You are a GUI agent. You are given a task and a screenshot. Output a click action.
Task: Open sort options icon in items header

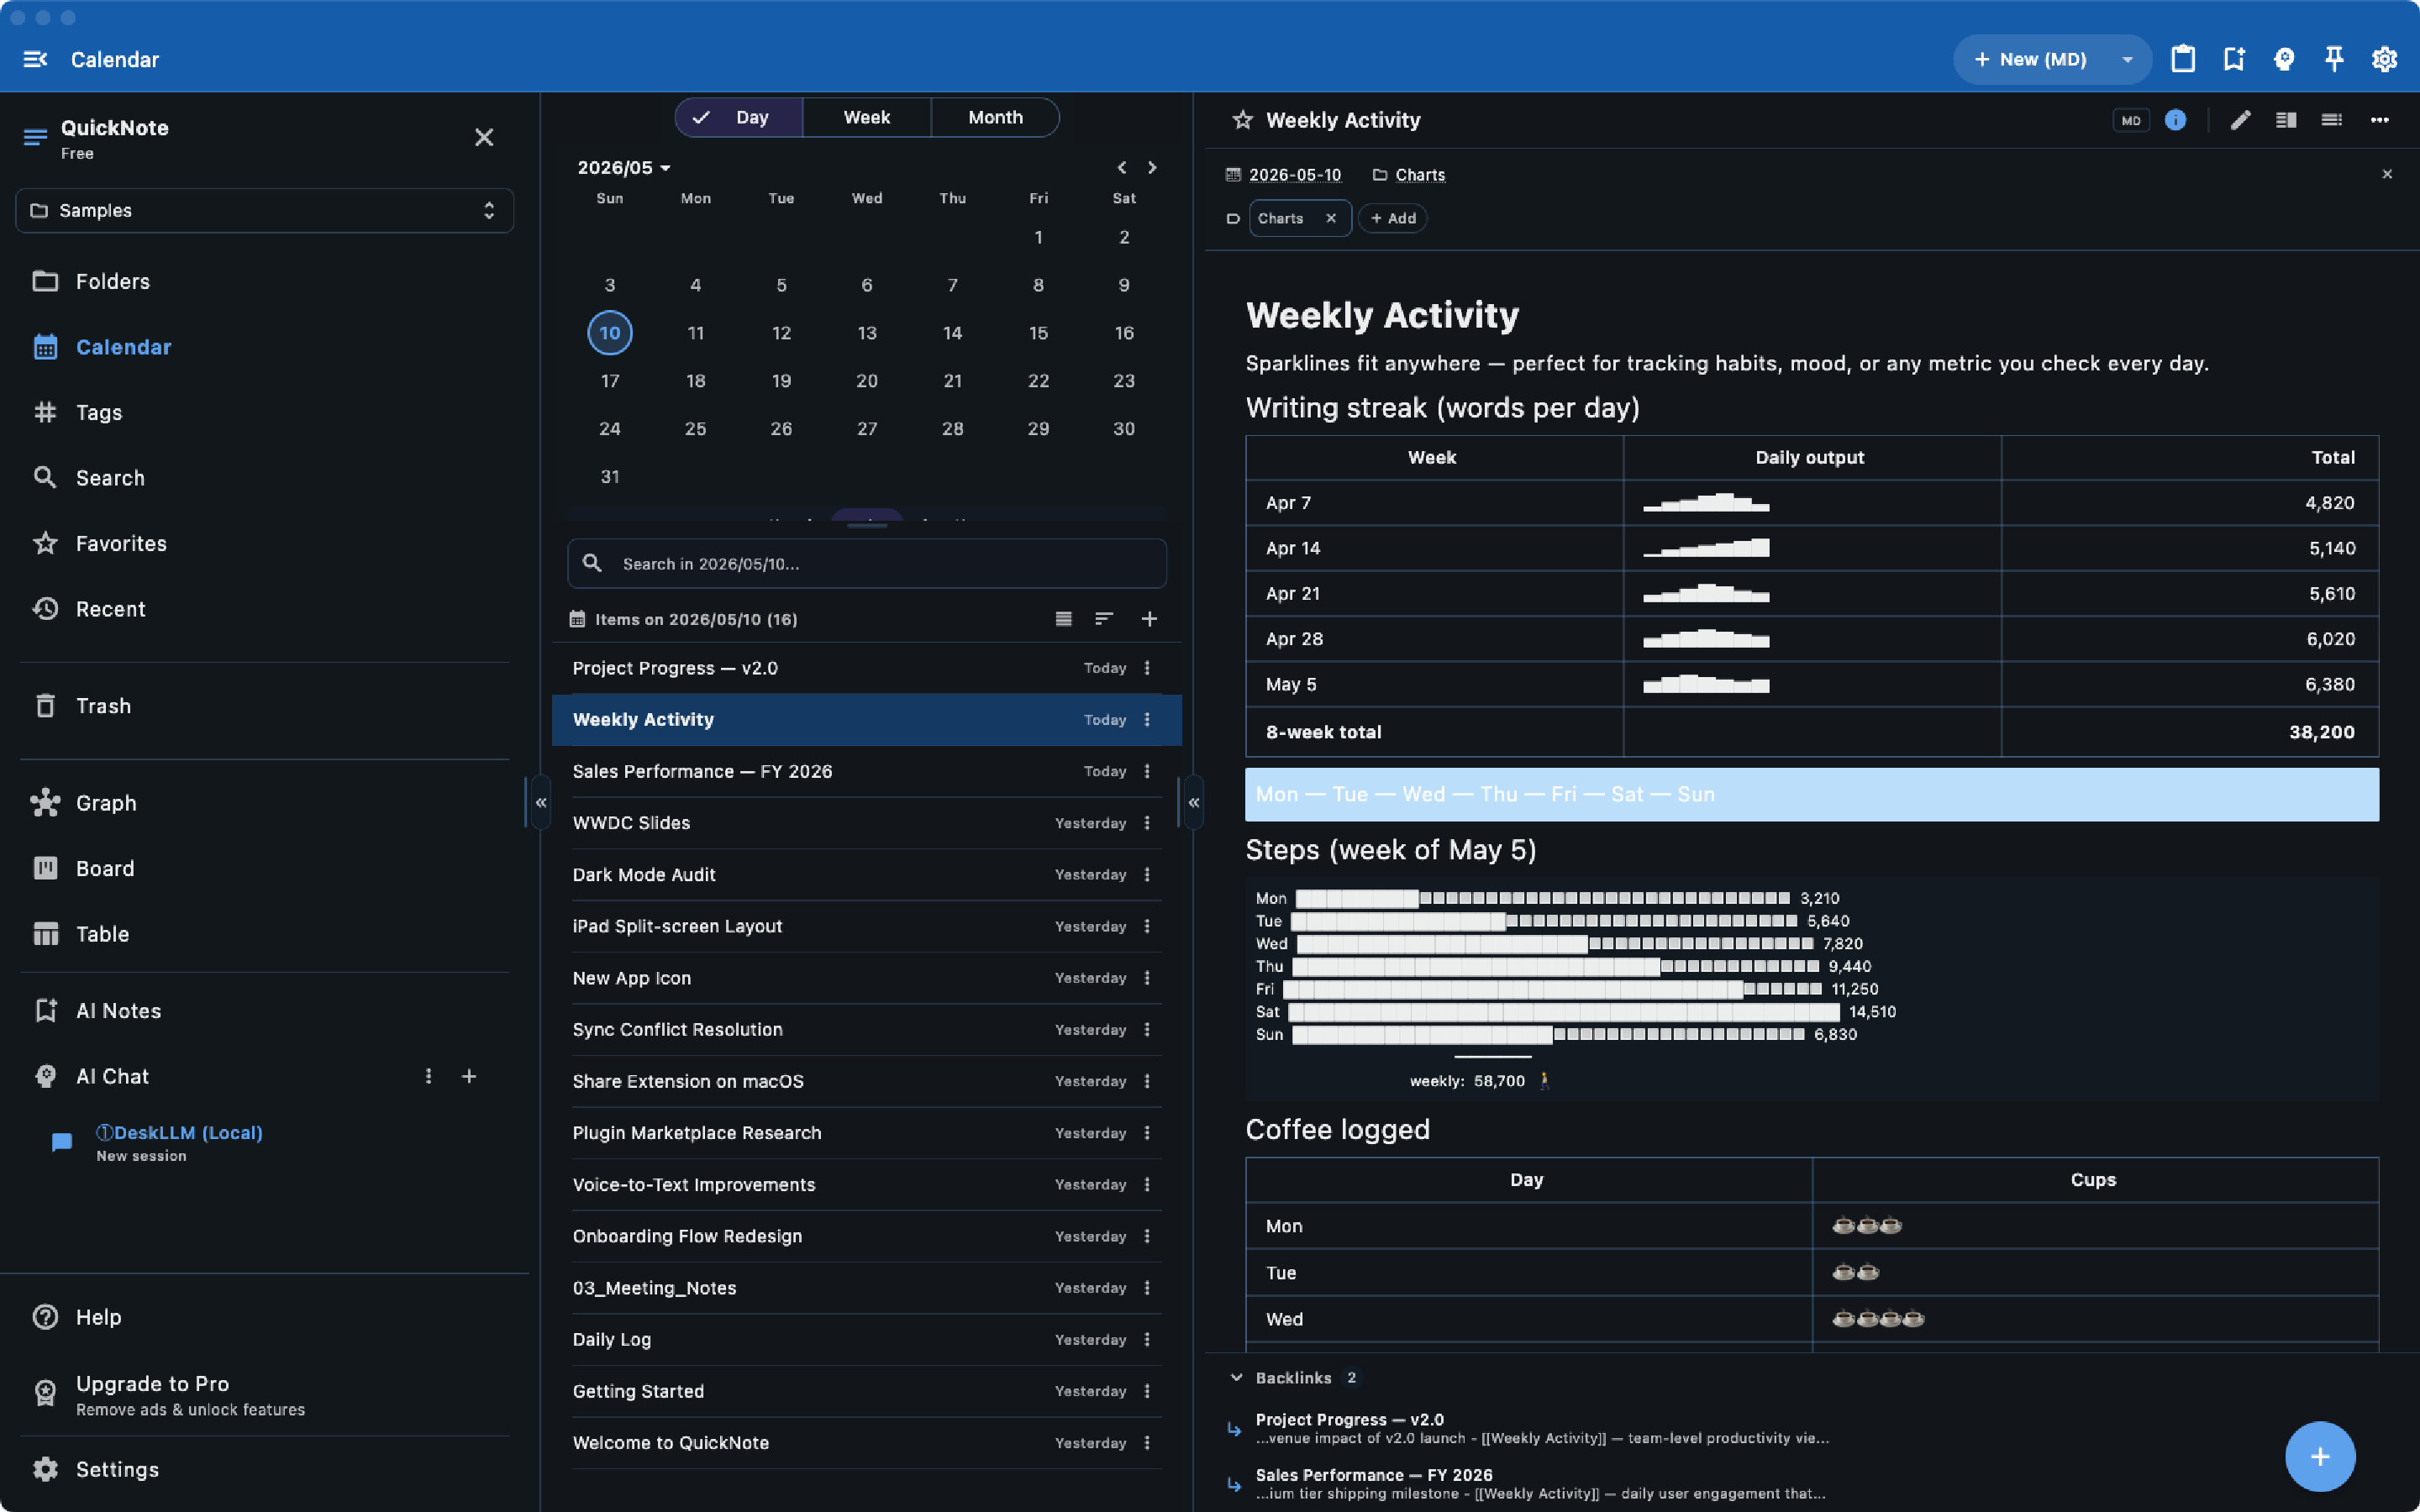tap(1104, 619)
